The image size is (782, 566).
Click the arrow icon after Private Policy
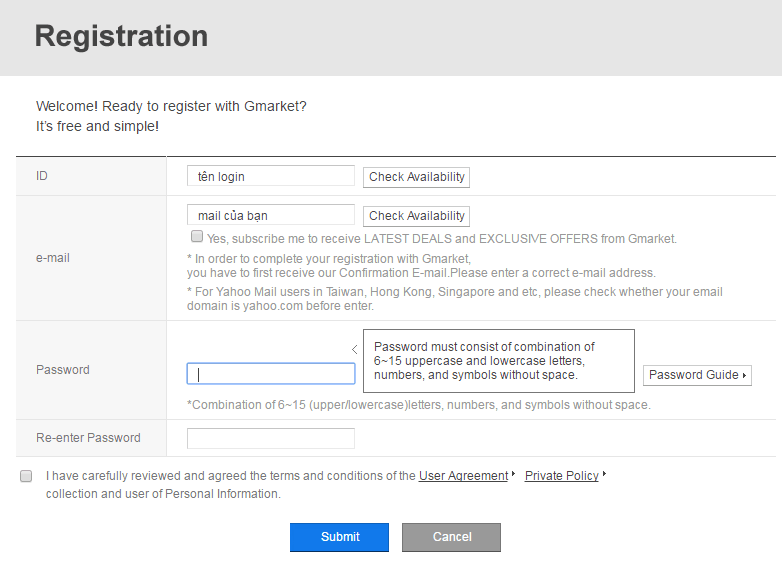pyautogui.click(x=604, y=475)
